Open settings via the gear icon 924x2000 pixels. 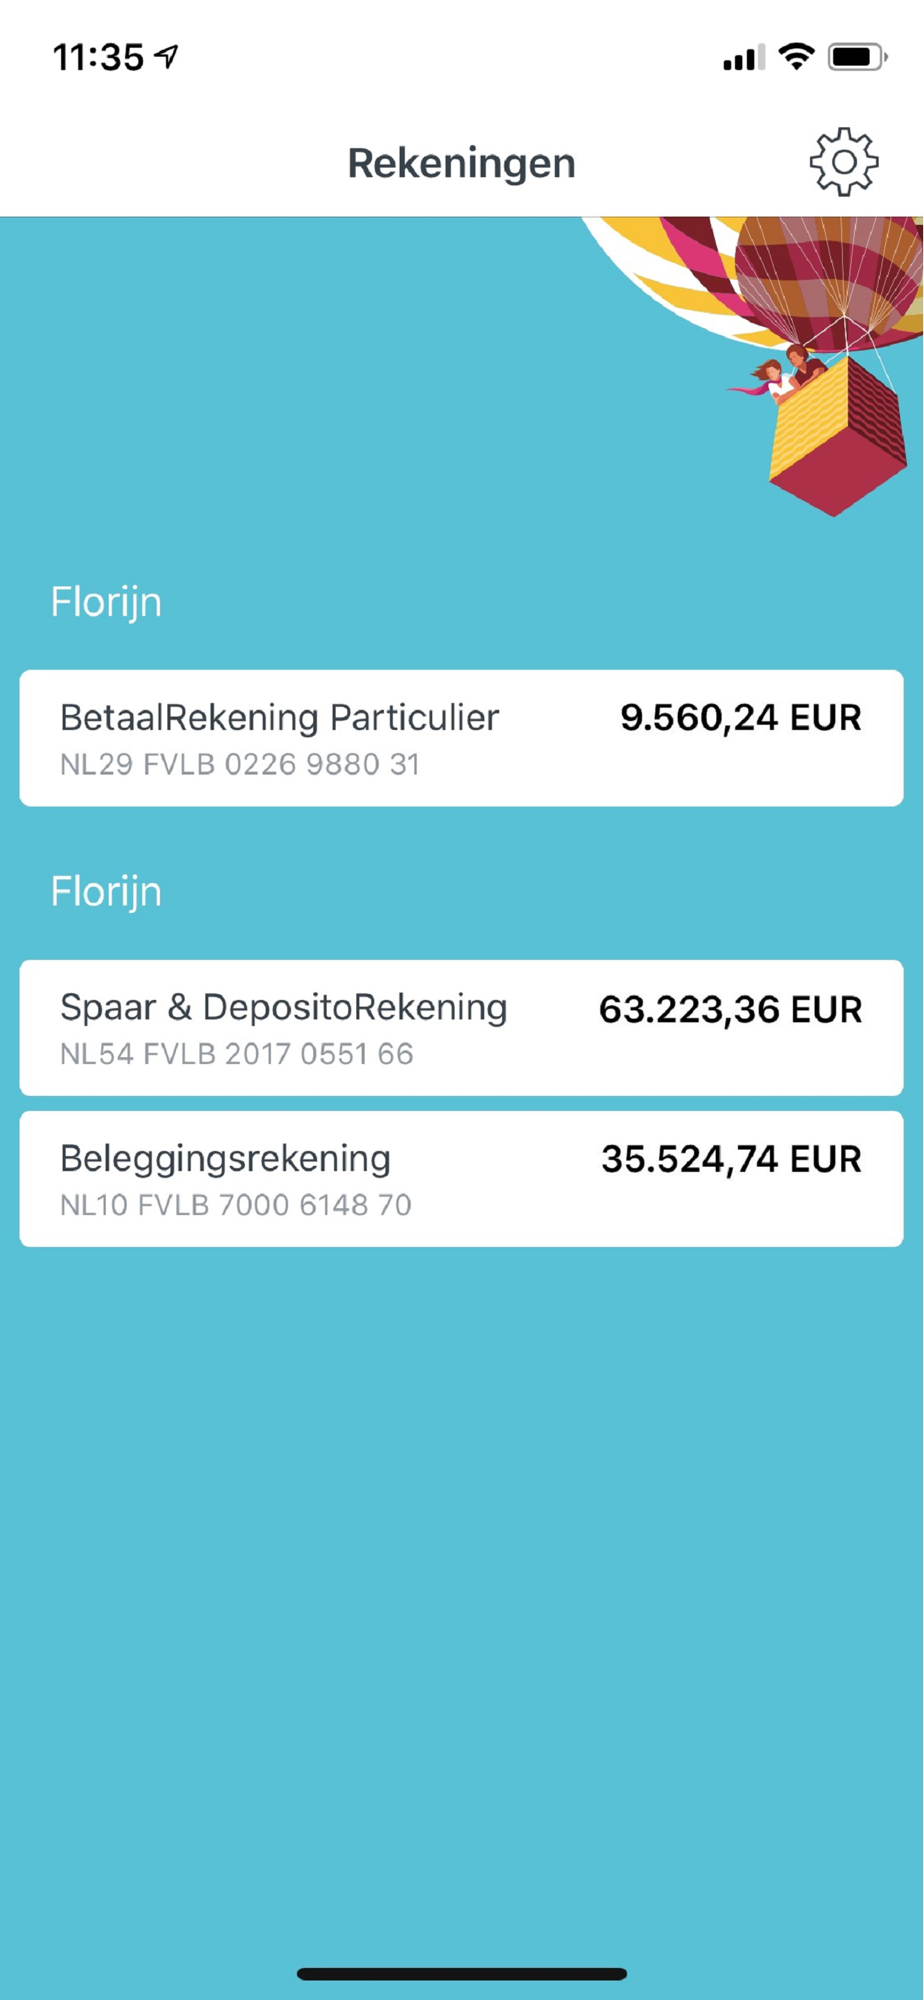point(843,162)
